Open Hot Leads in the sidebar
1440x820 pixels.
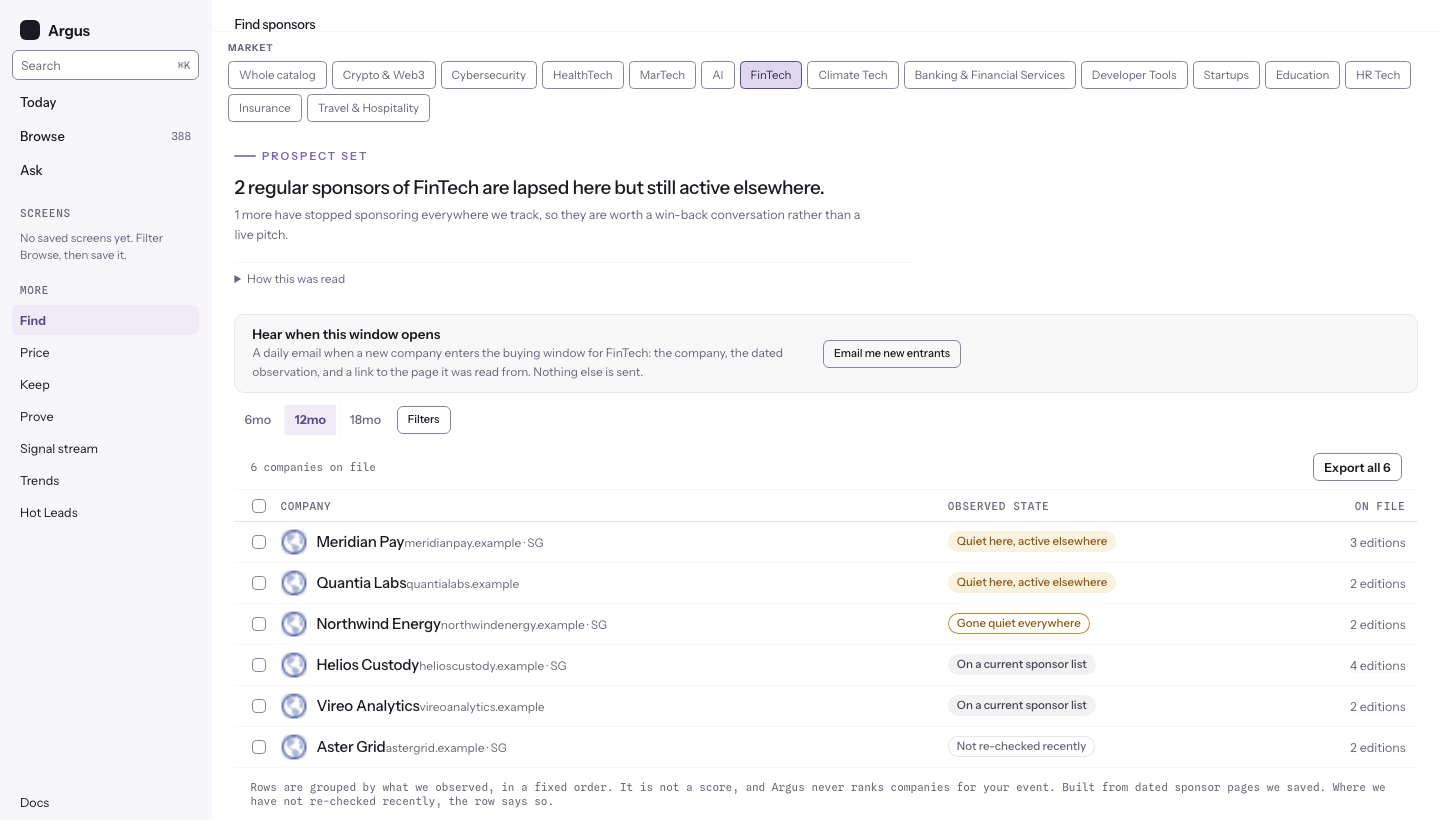(x=105, y=513)
